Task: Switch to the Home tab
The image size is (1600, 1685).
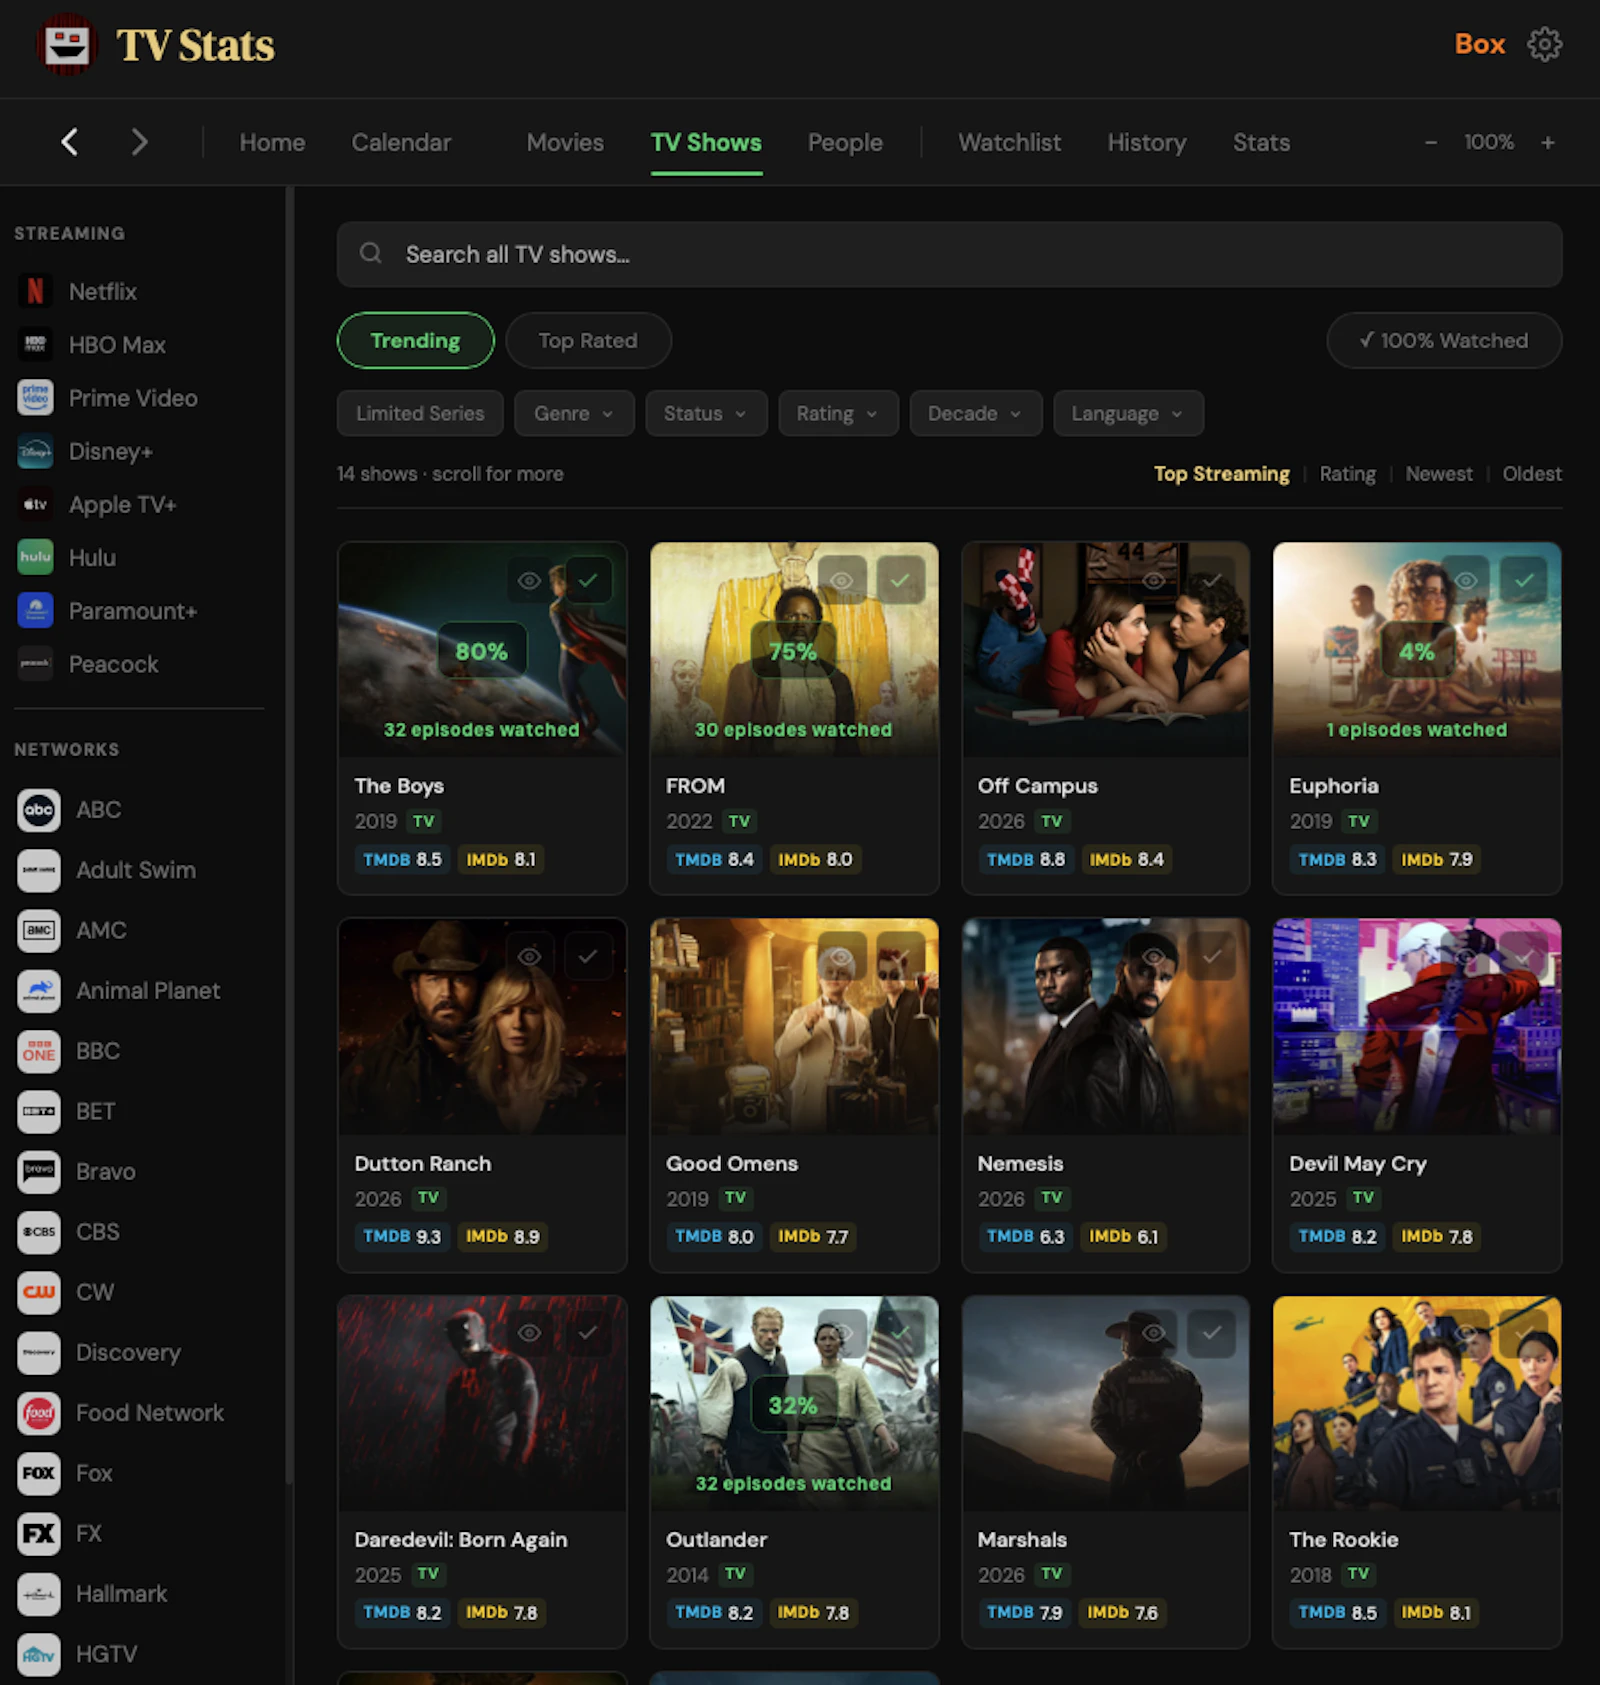Action: tap(272, 142)
